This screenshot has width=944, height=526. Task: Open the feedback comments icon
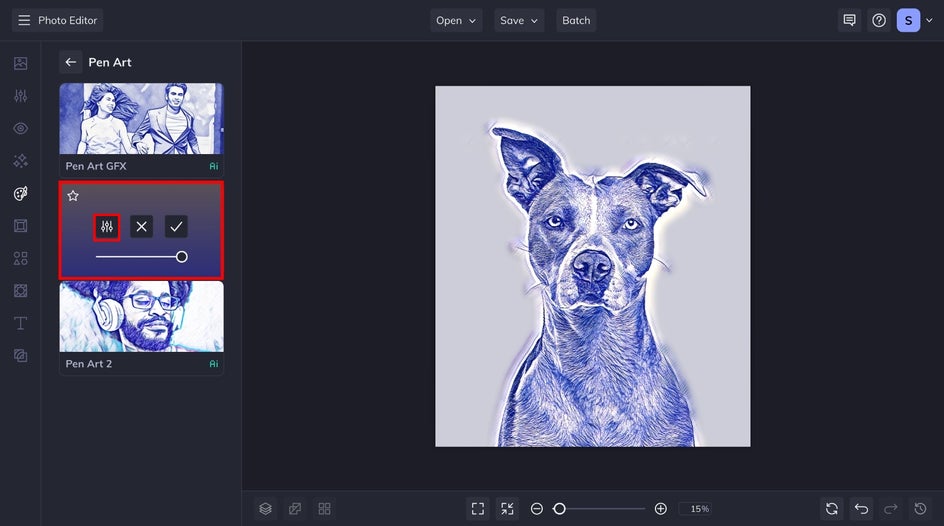point(849,20)
